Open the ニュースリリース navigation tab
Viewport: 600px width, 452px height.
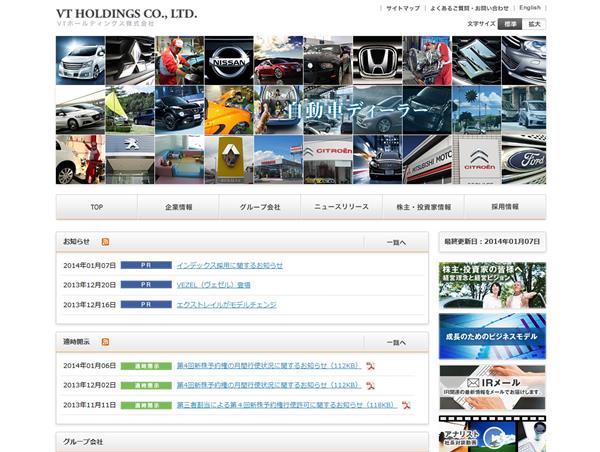pyautogui.click(x=341, y=207)
